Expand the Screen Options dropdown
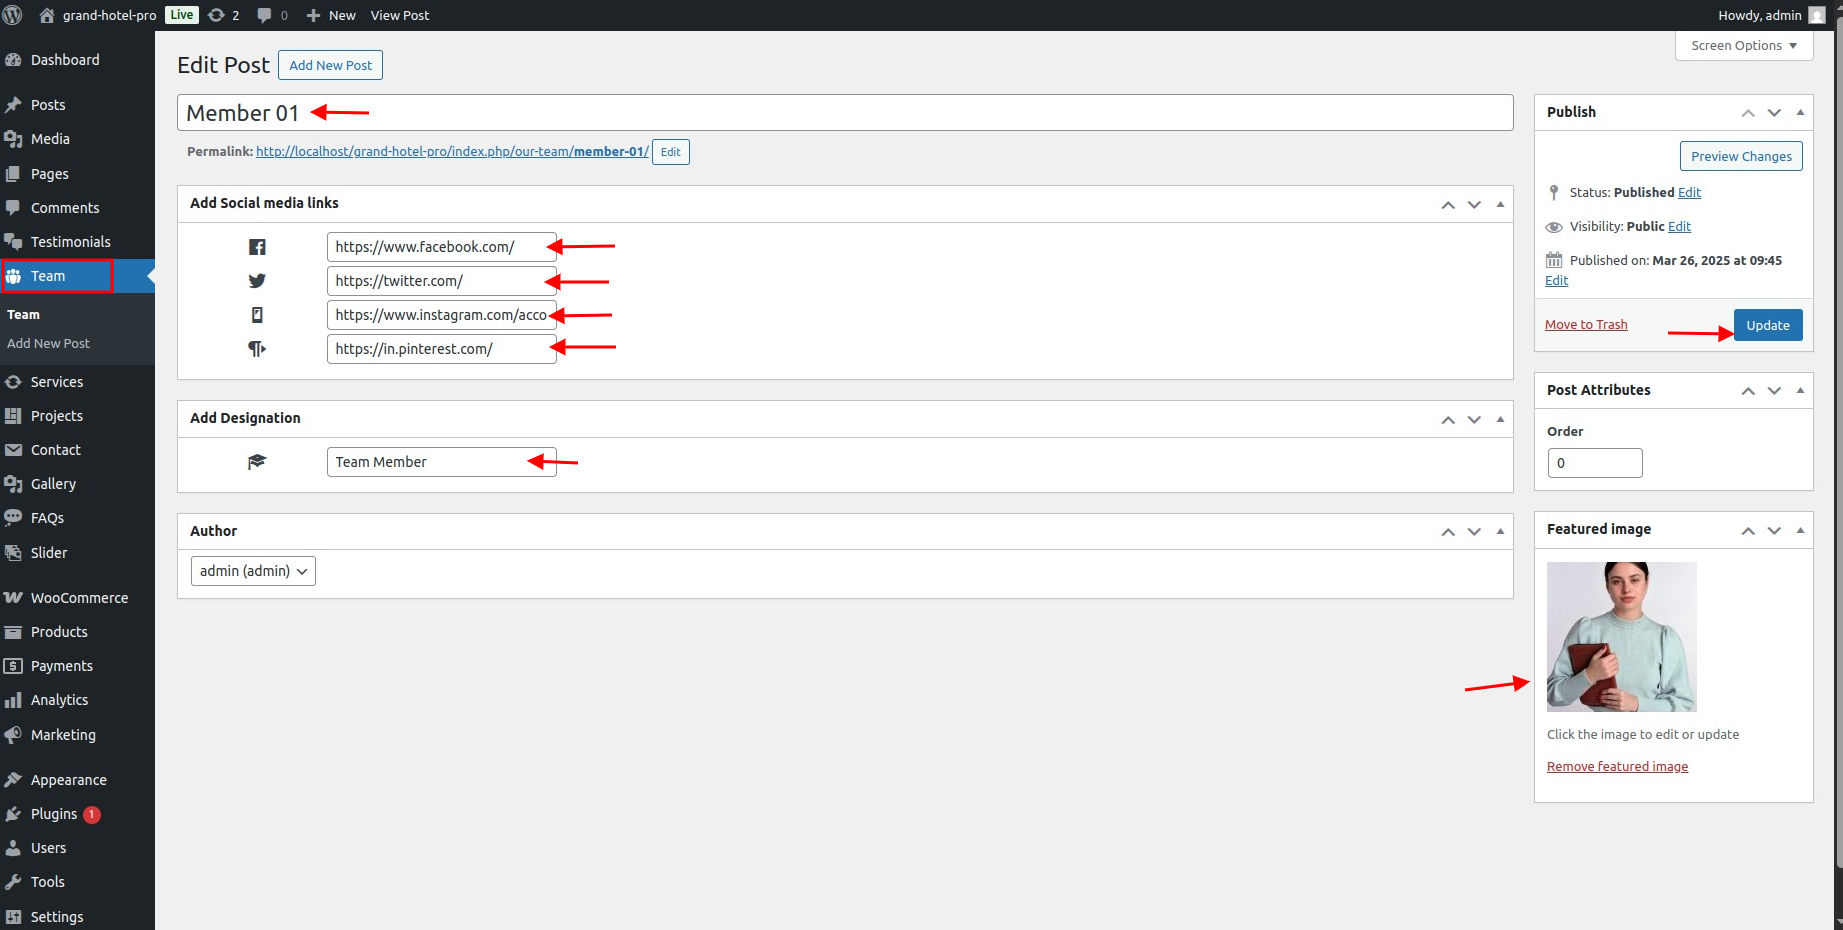 (1743, 46)
